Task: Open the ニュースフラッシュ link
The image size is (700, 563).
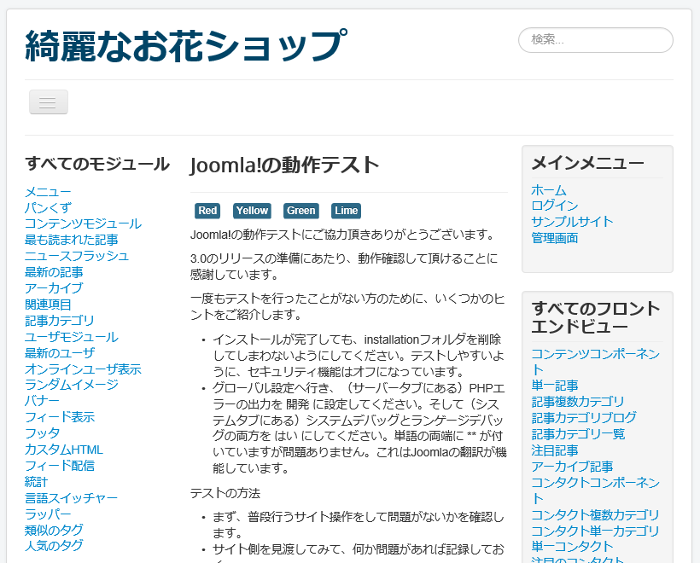Action: [x=77, y=256]
